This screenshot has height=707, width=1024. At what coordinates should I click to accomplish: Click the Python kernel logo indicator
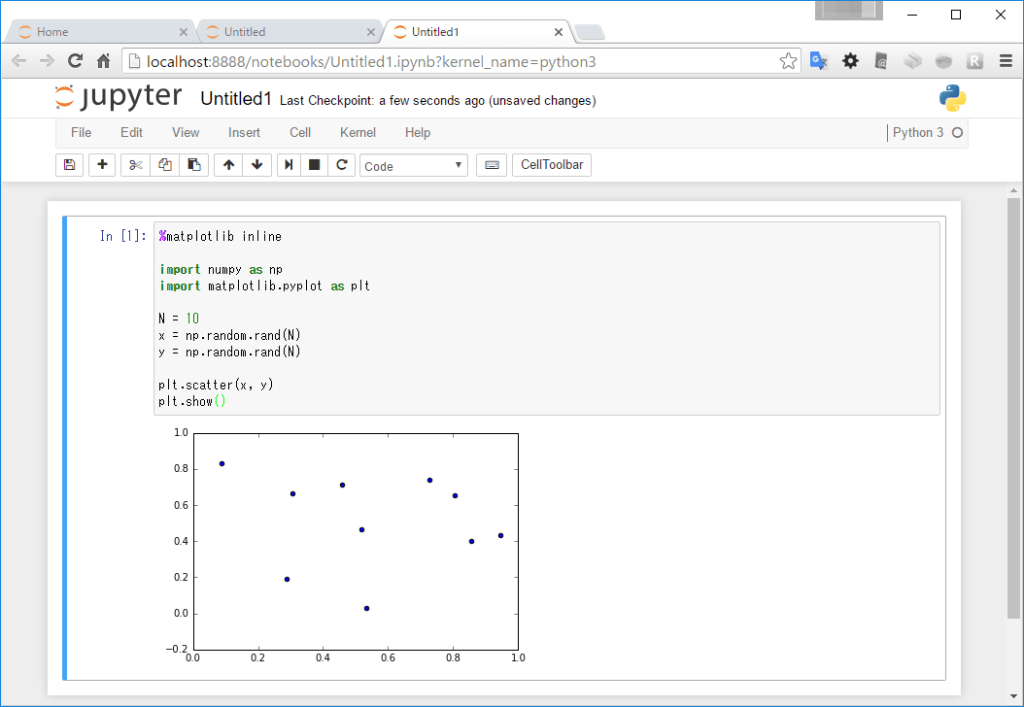tap(951, 97)
